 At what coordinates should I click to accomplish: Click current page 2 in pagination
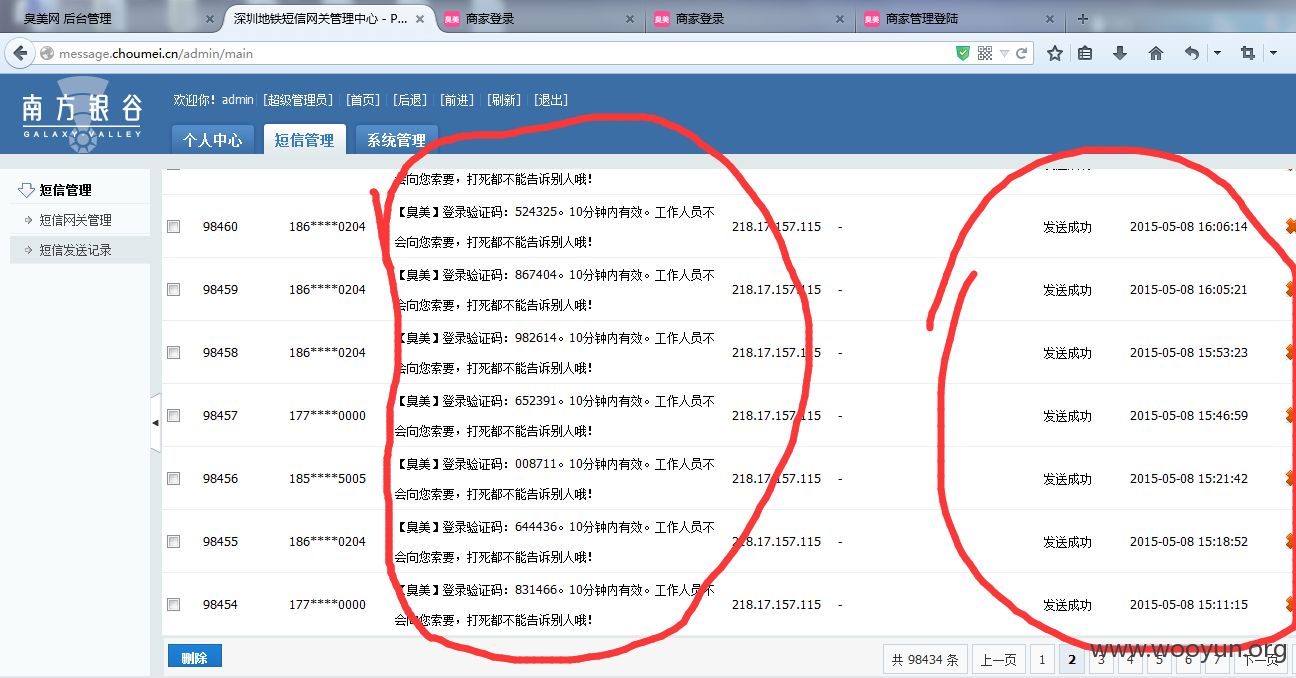point(1072,659)
